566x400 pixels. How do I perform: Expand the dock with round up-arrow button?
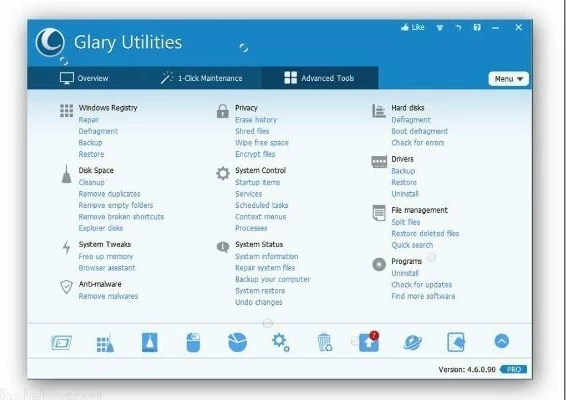(x=501, y=341)
